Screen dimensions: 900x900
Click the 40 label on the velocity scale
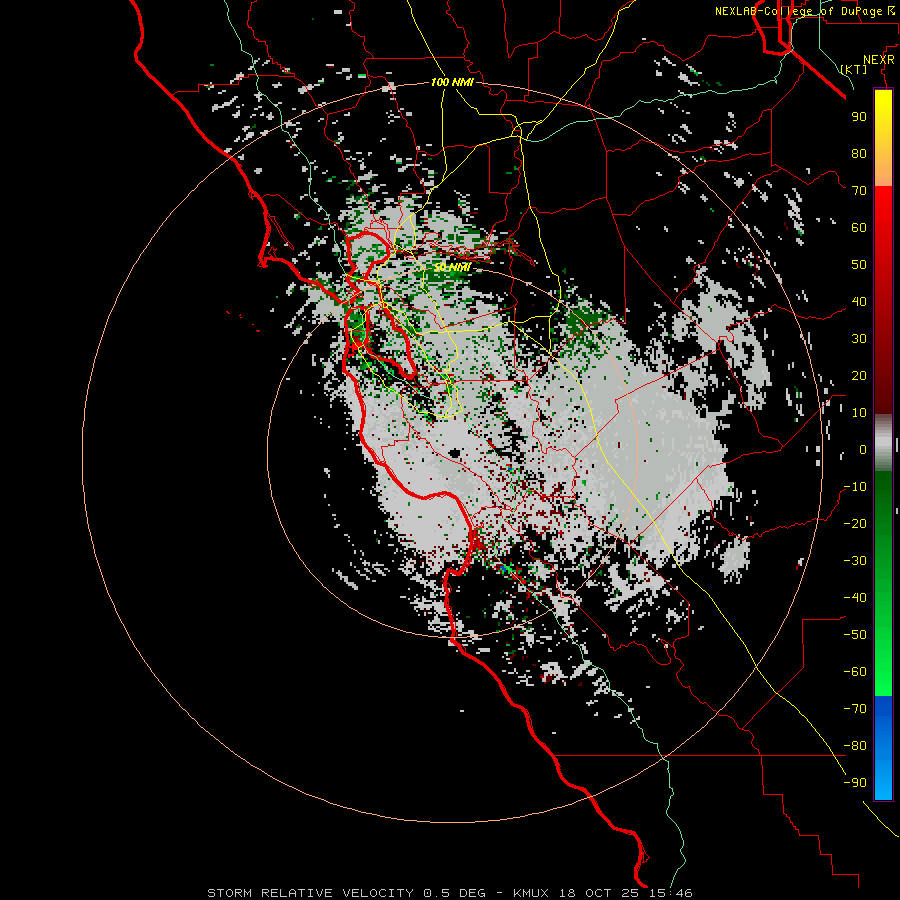coord(859,301)
